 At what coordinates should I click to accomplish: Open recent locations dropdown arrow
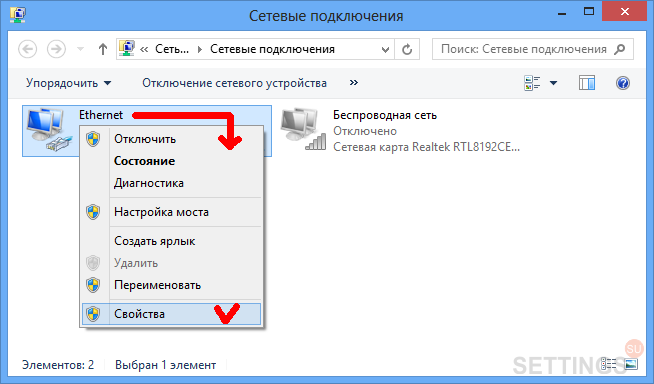80,49
